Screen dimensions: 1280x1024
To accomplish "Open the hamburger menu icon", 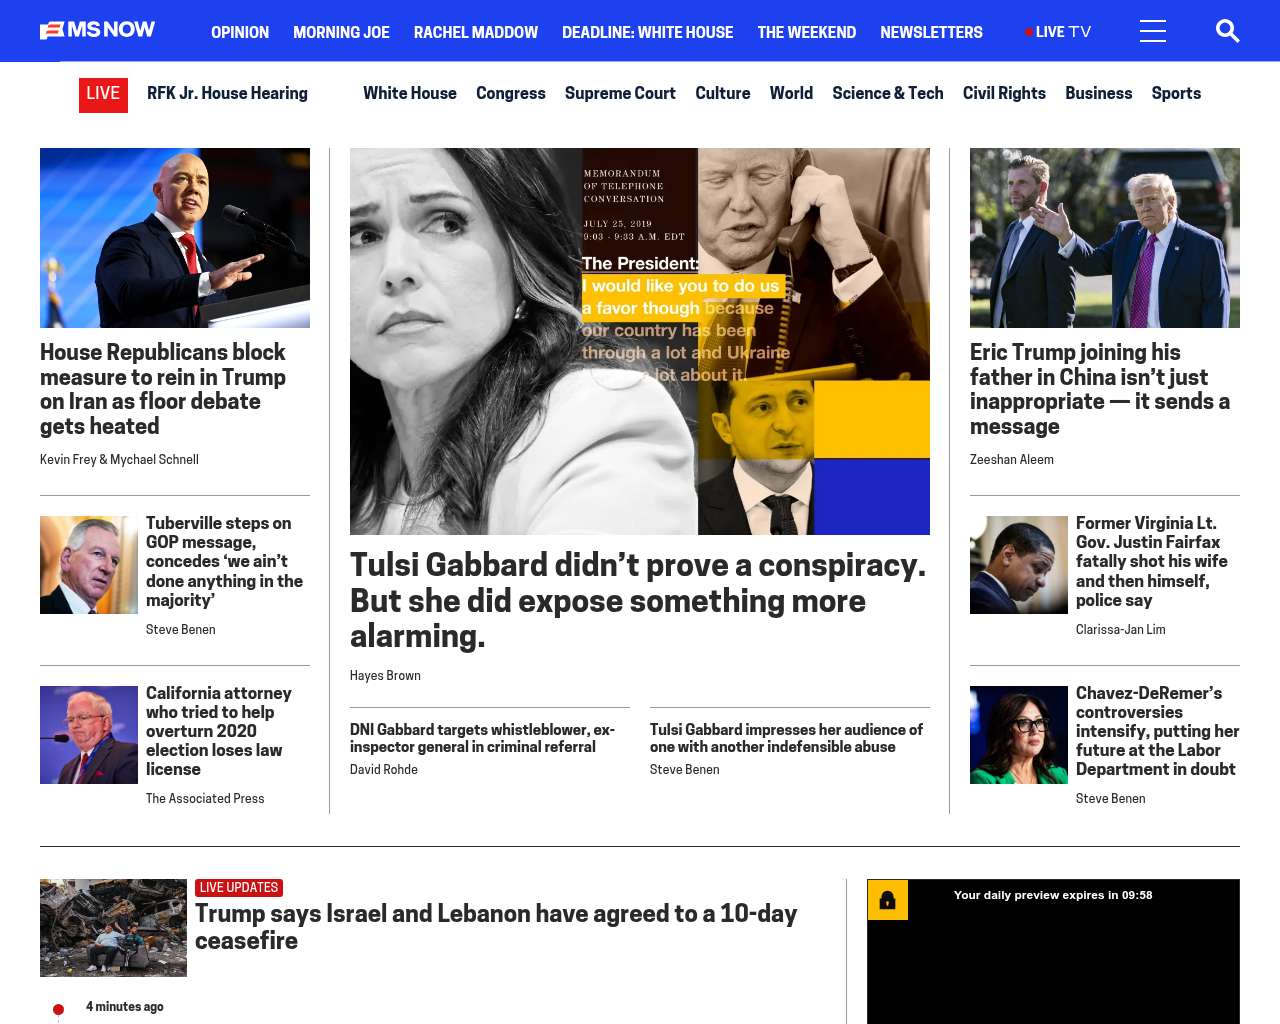I will click(1152, 31).
